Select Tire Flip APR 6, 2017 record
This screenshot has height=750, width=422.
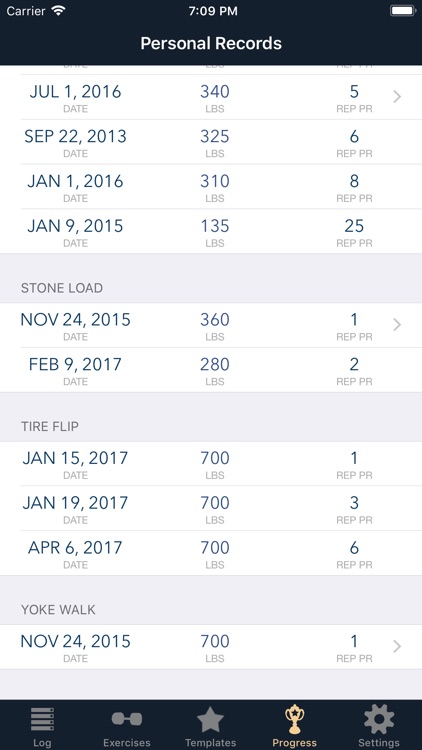(211, 553)
